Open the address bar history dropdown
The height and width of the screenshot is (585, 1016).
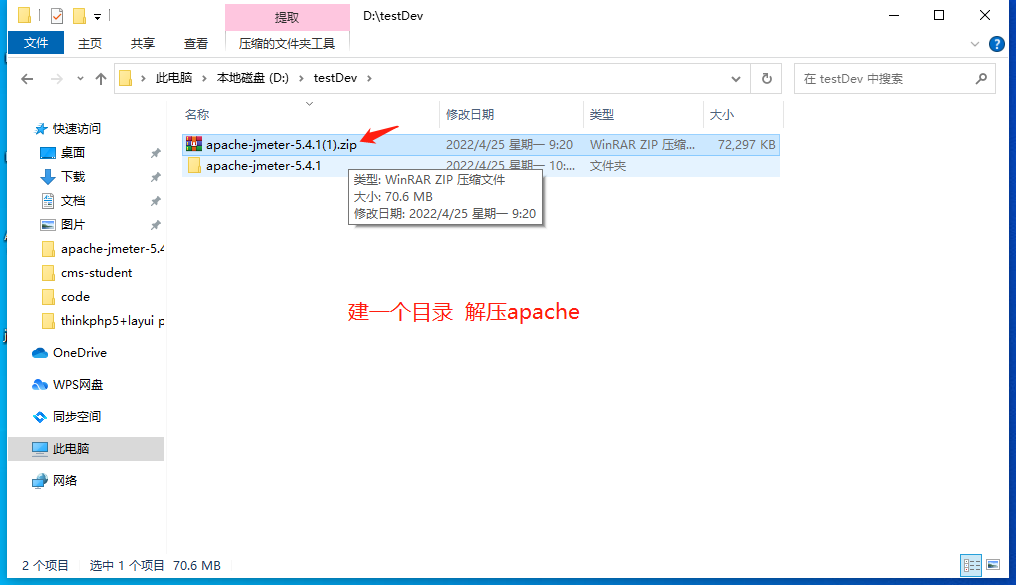click(x=735, y=79)
